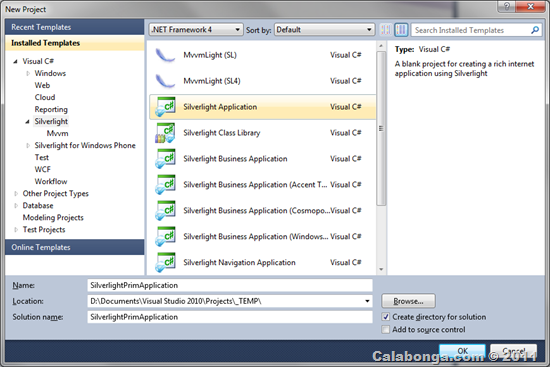Image resolution: width=550 pixels, height=367 pixels.
Task: Click the Business Application (Cosmopo... icon
Action: pos(165,211)
